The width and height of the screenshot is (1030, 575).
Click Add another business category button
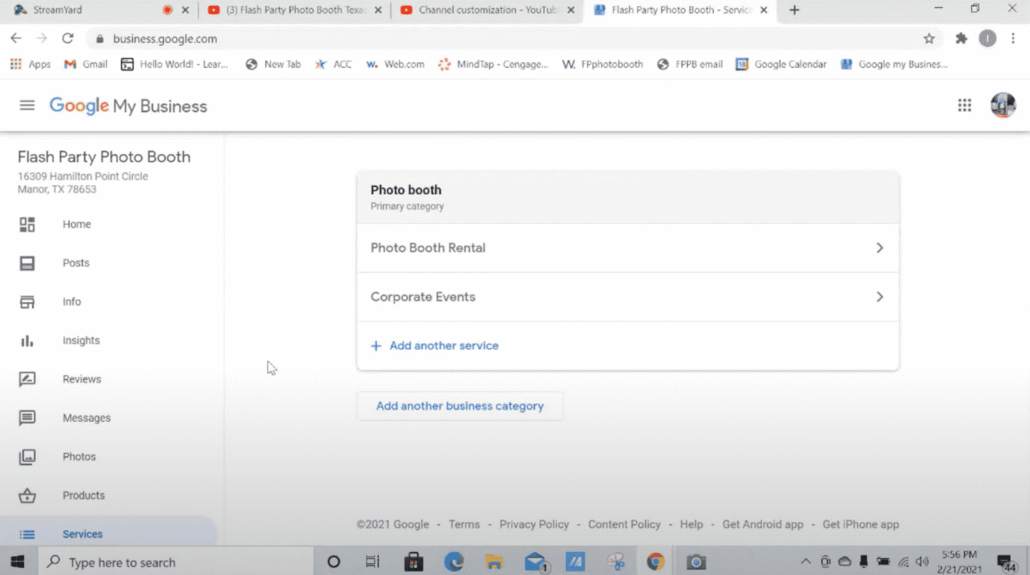pos(460,406)
